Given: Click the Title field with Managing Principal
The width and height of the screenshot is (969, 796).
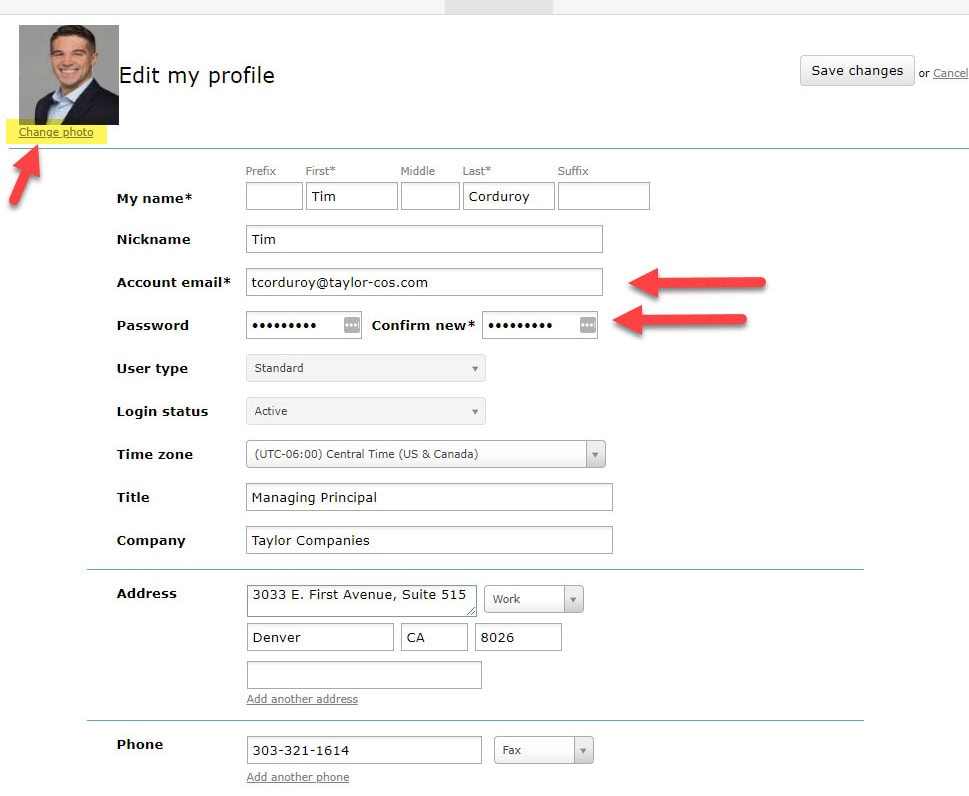Looking at the screenshot, I should click(429, 498).
